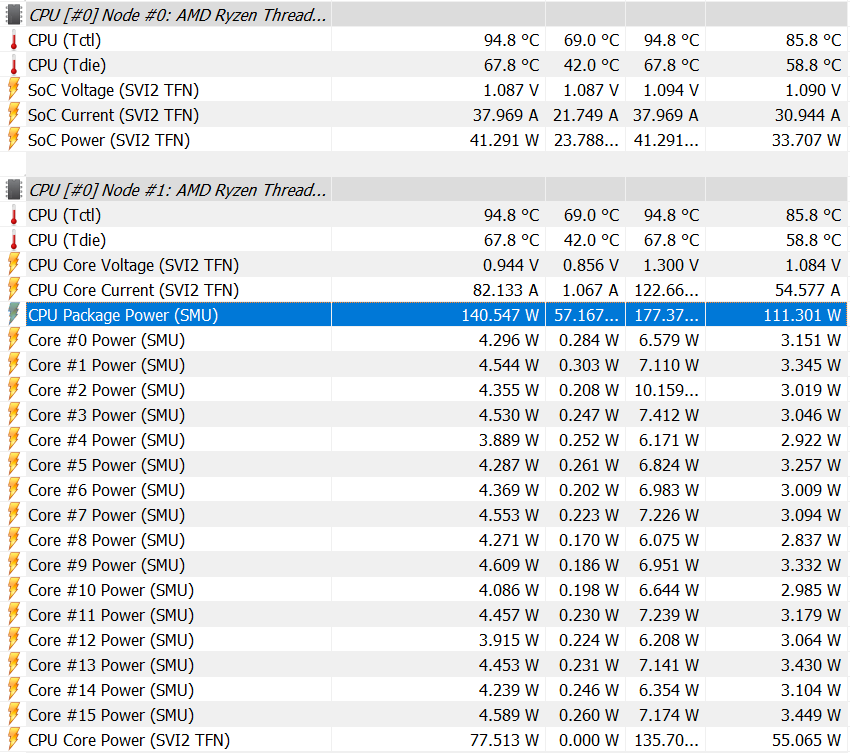The height and width of the screenshot is (753, 850).
Task: Click the gray bolt icon for CPU Package Power
Action: tap(14, 315)
